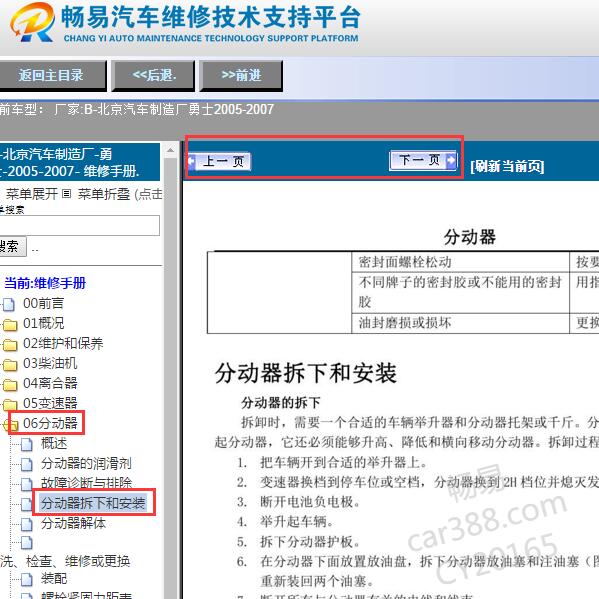Open the next page via 下一页
Viewport: 599px width, 599px height.
423,160
